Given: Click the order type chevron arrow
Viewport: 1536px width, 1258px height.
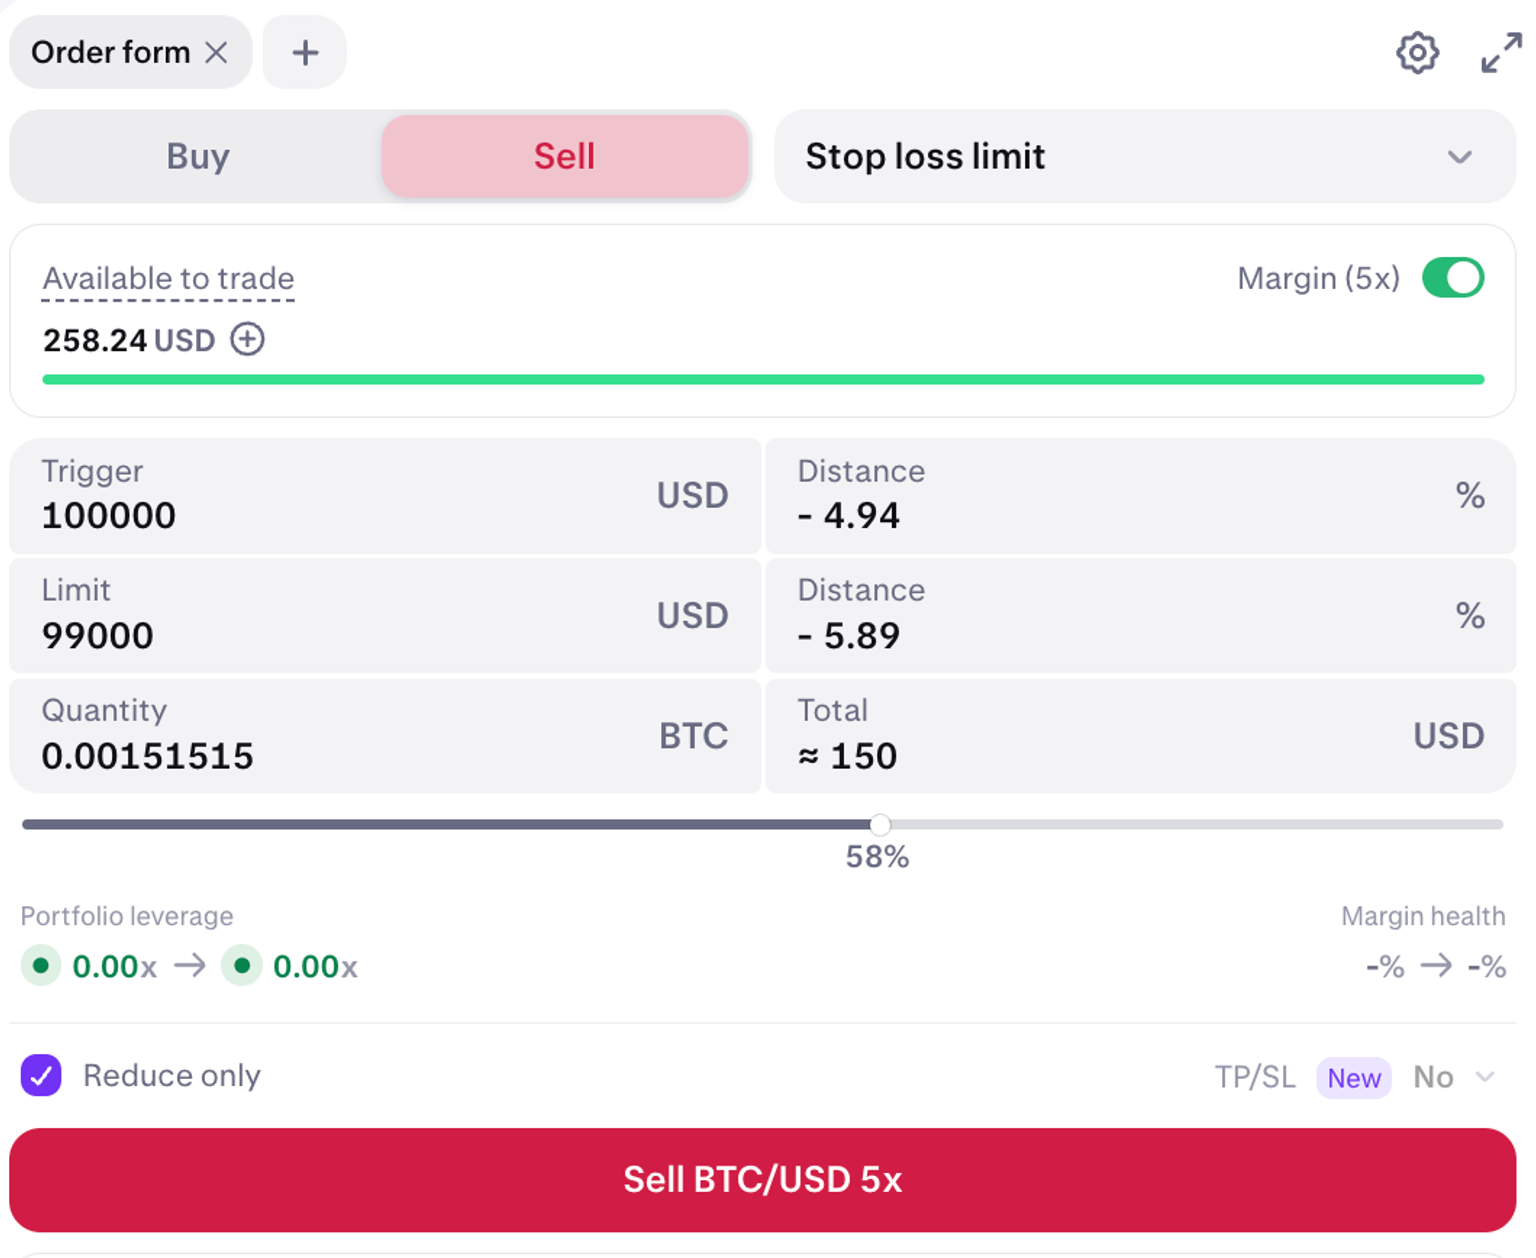Looking at the screenshot, I should click(x=1459, y=157).
